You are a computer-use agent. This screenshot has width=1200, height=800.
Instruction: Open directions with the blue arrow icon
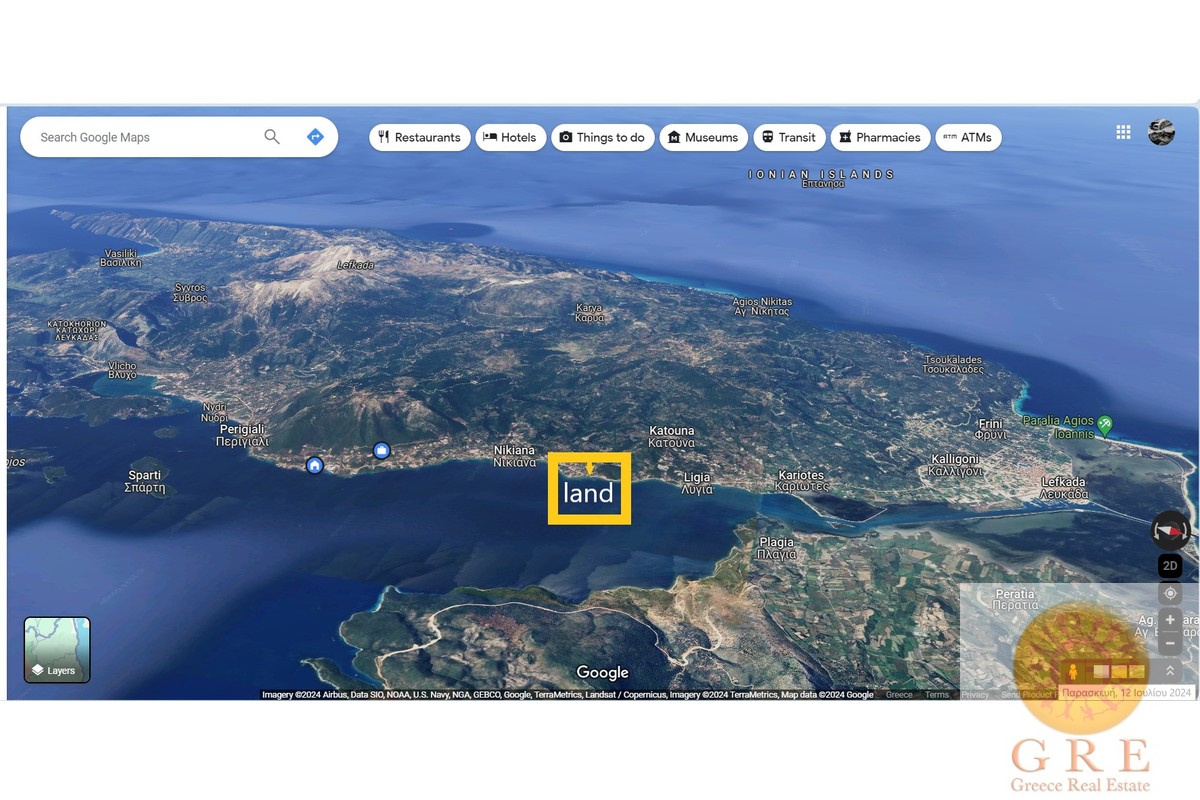(315, 137)
